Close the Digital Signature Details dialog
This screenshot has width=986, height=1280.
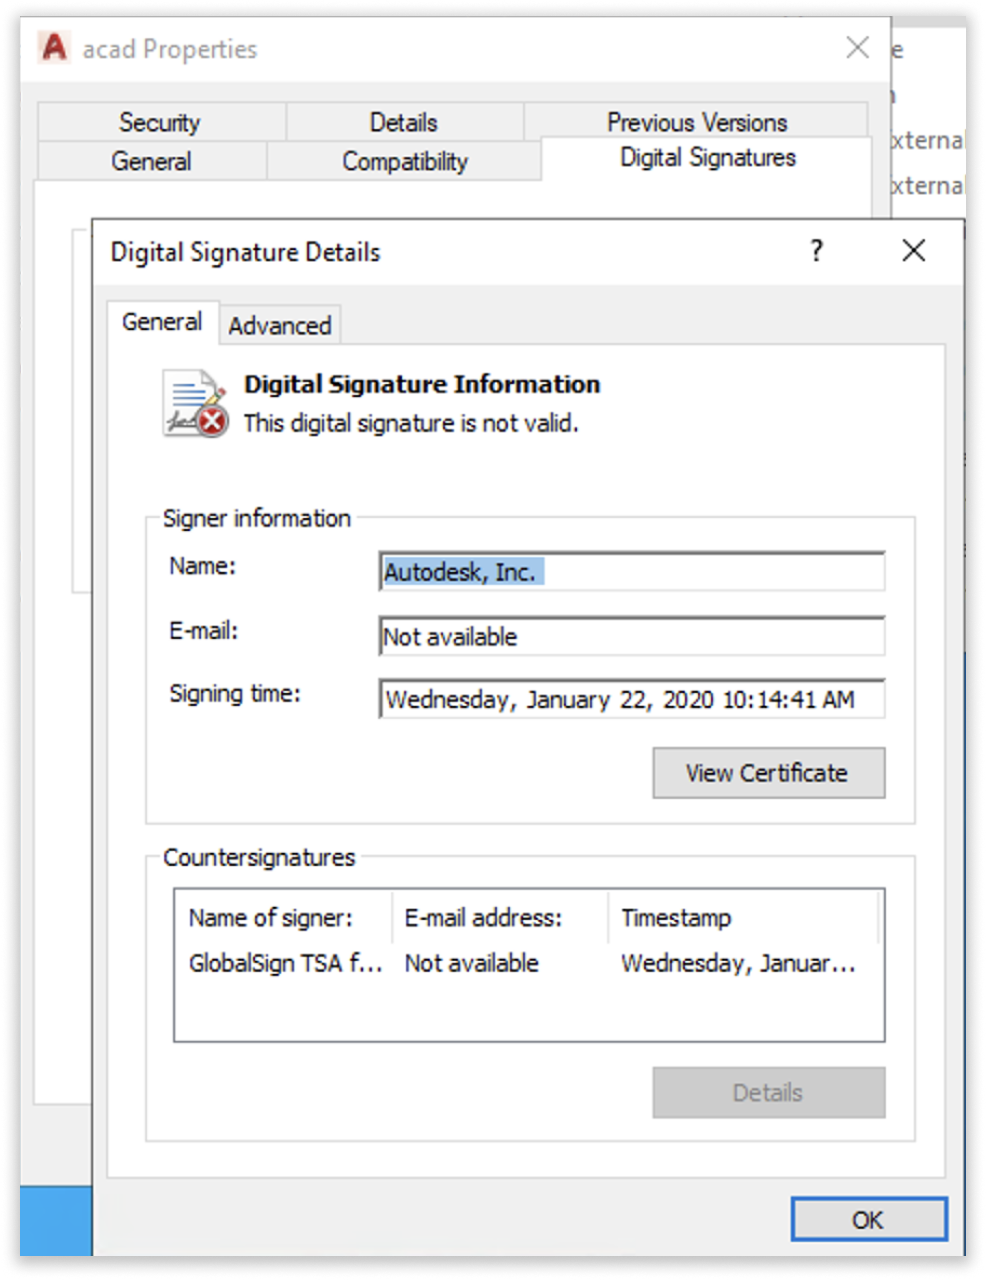point(913,250)
